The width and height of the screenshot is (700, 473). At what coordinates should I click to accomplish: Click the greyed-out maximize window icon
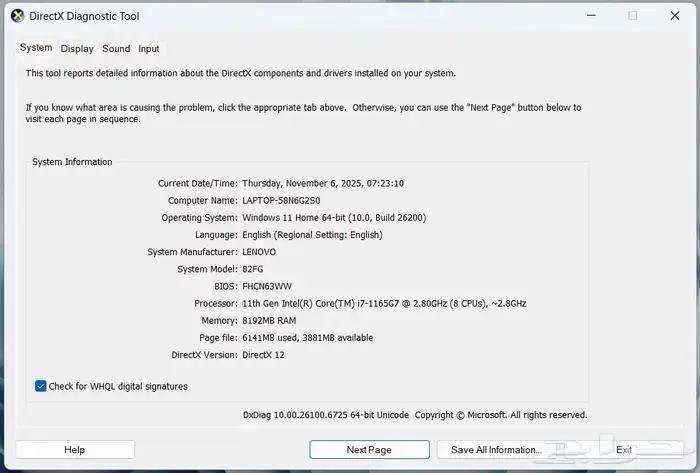pos(633,16)
